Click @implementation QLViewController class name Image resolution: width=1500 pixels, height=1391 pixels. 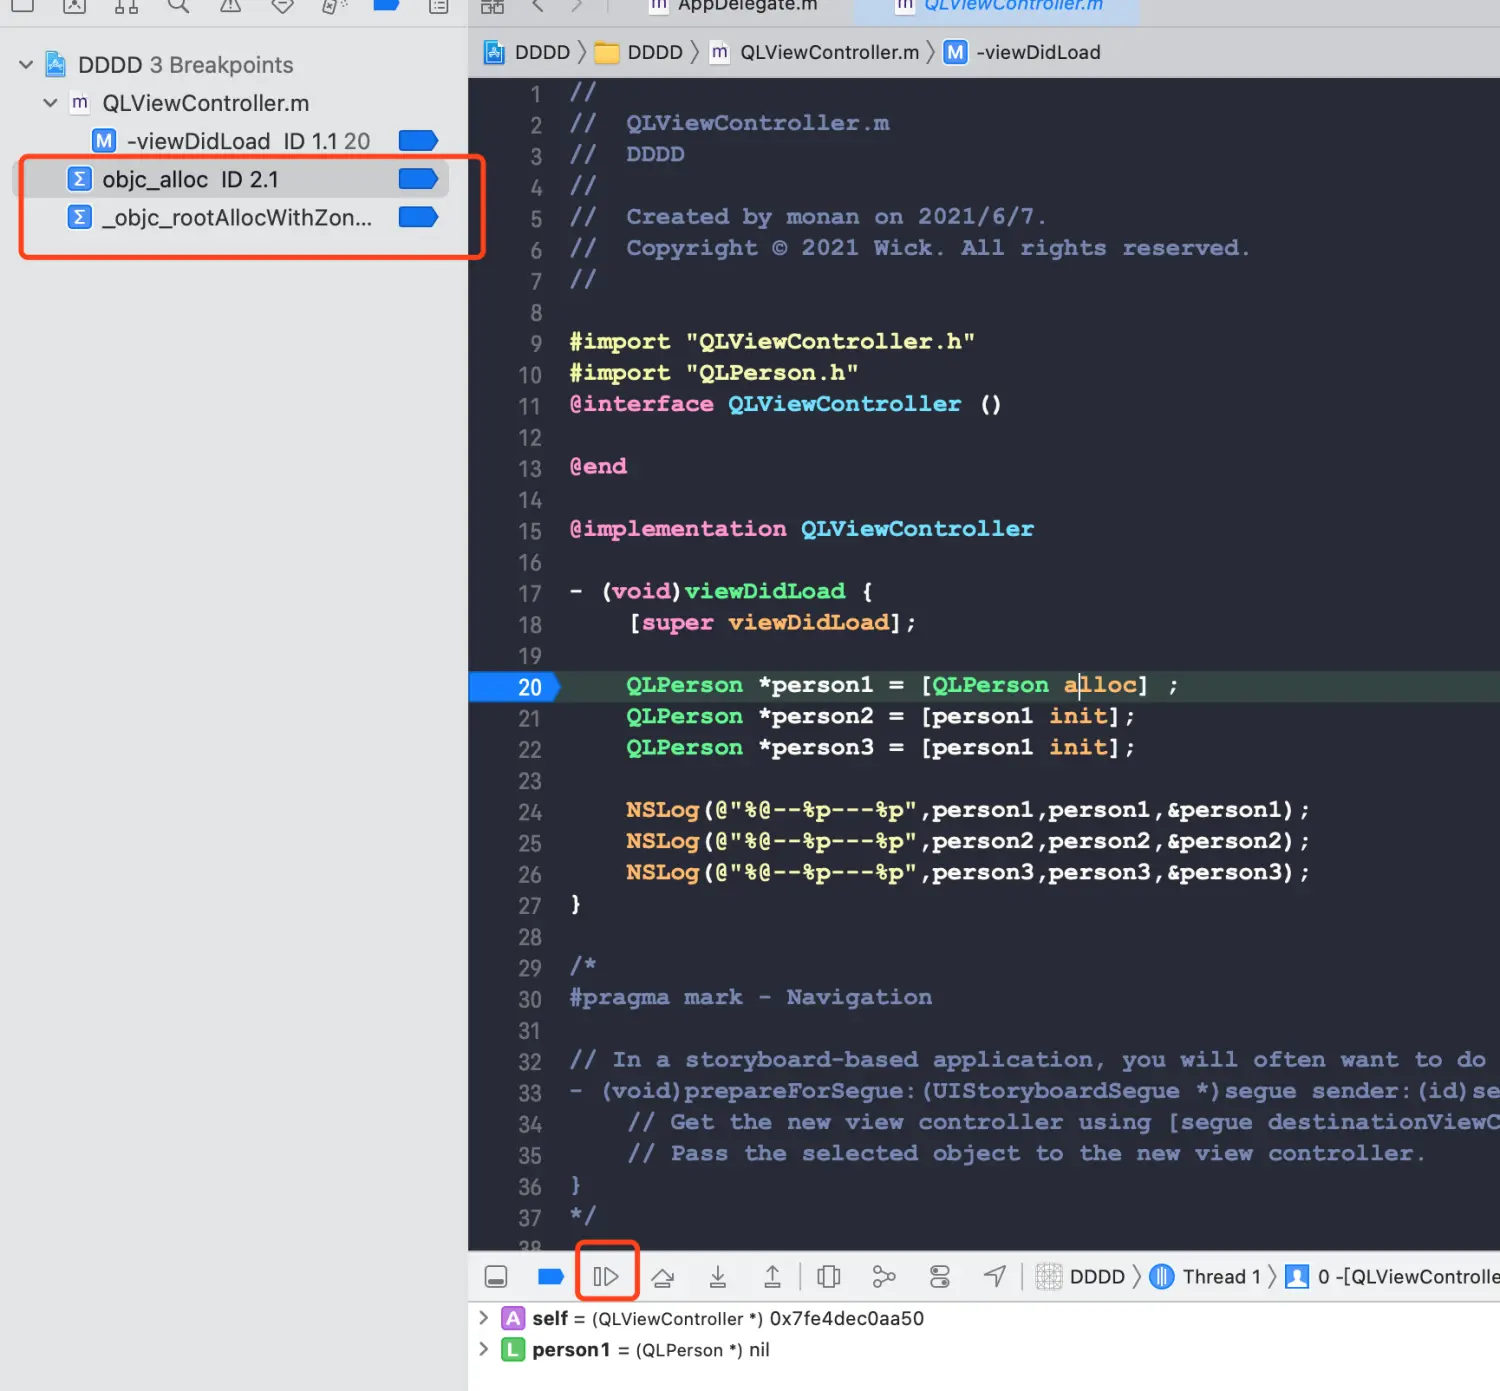(x=917, y=528)
